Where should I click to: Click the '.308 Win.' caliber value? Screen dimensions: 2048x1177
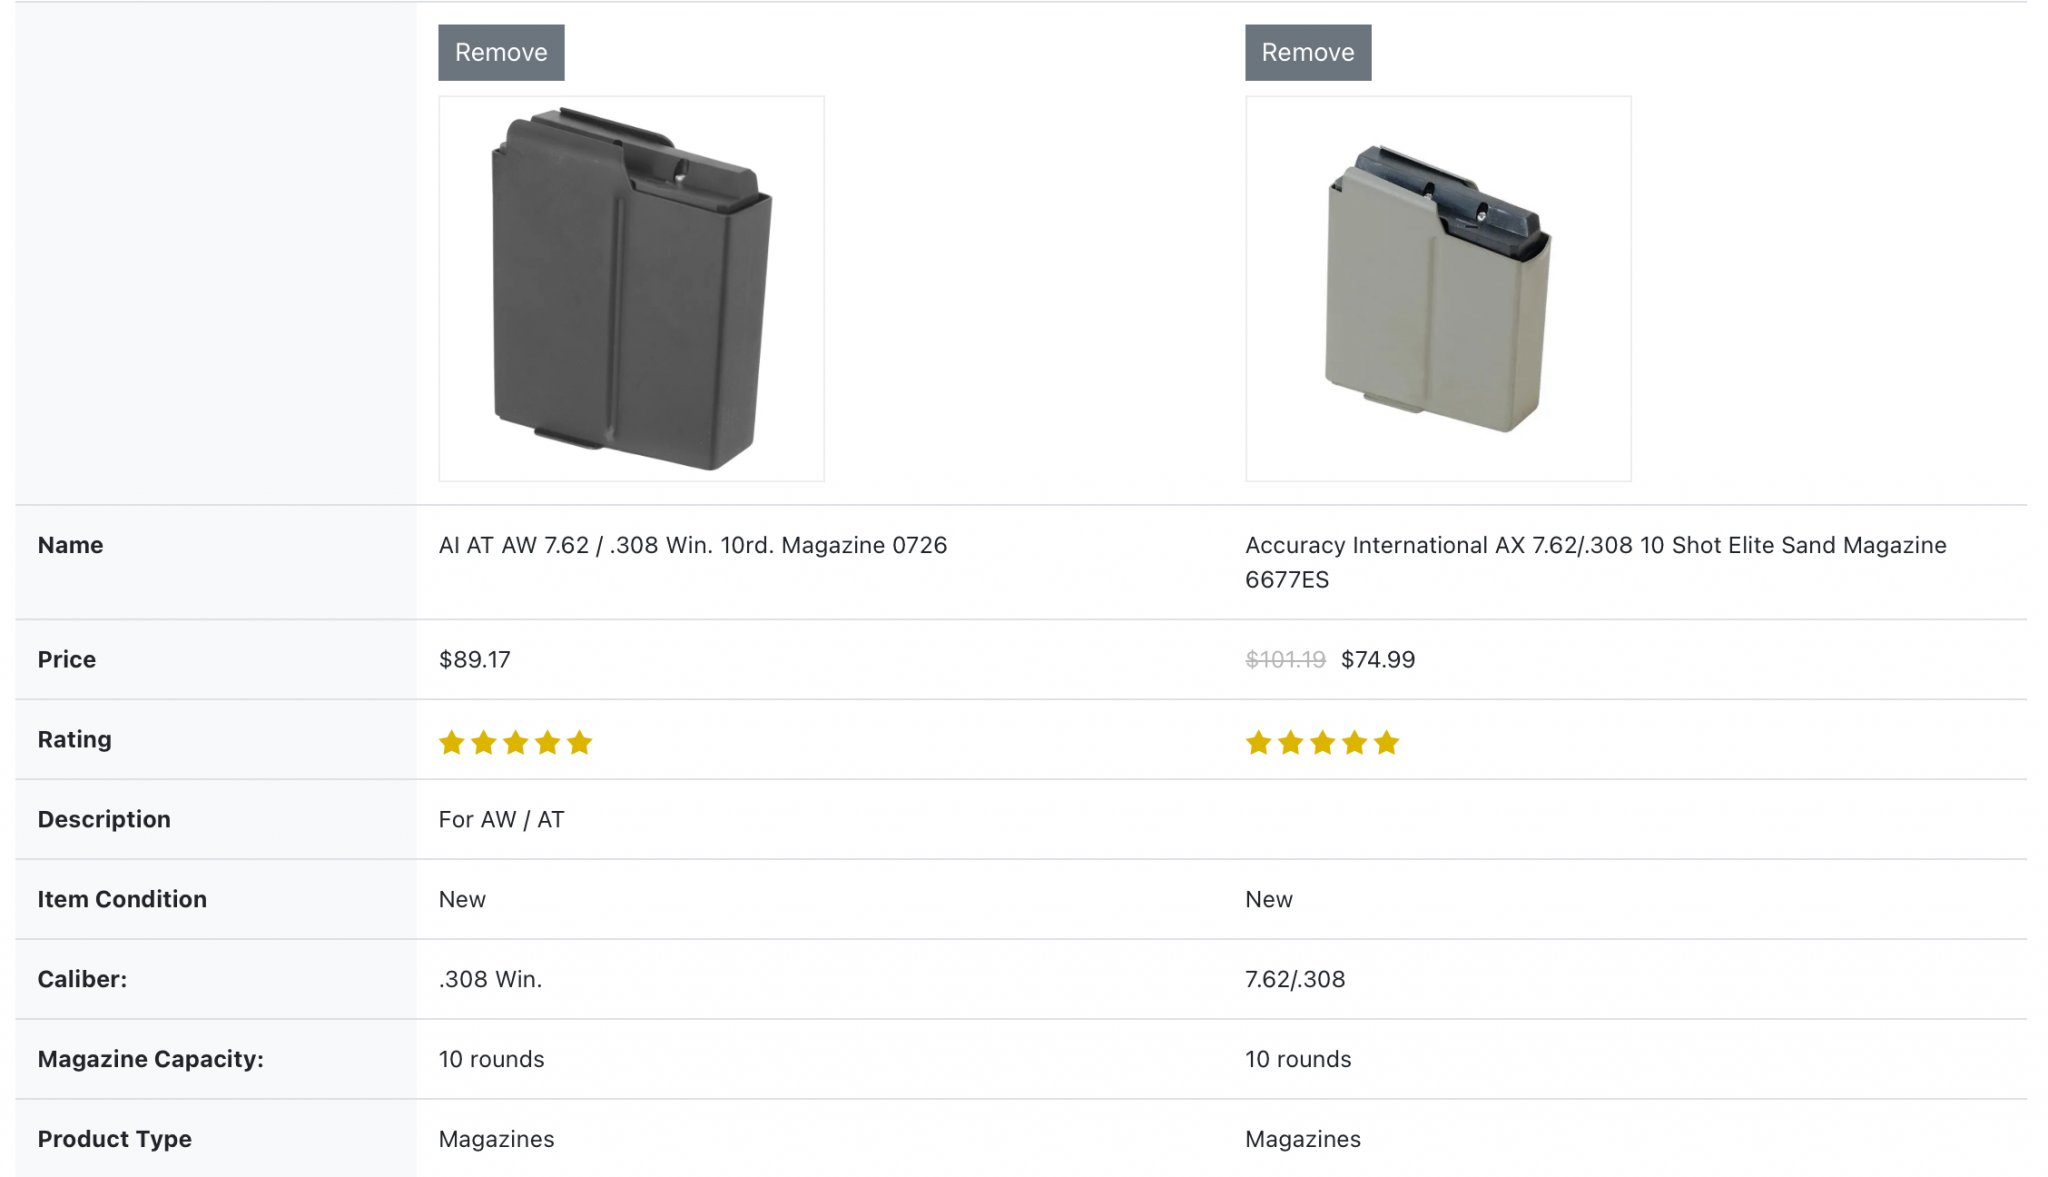490,979
